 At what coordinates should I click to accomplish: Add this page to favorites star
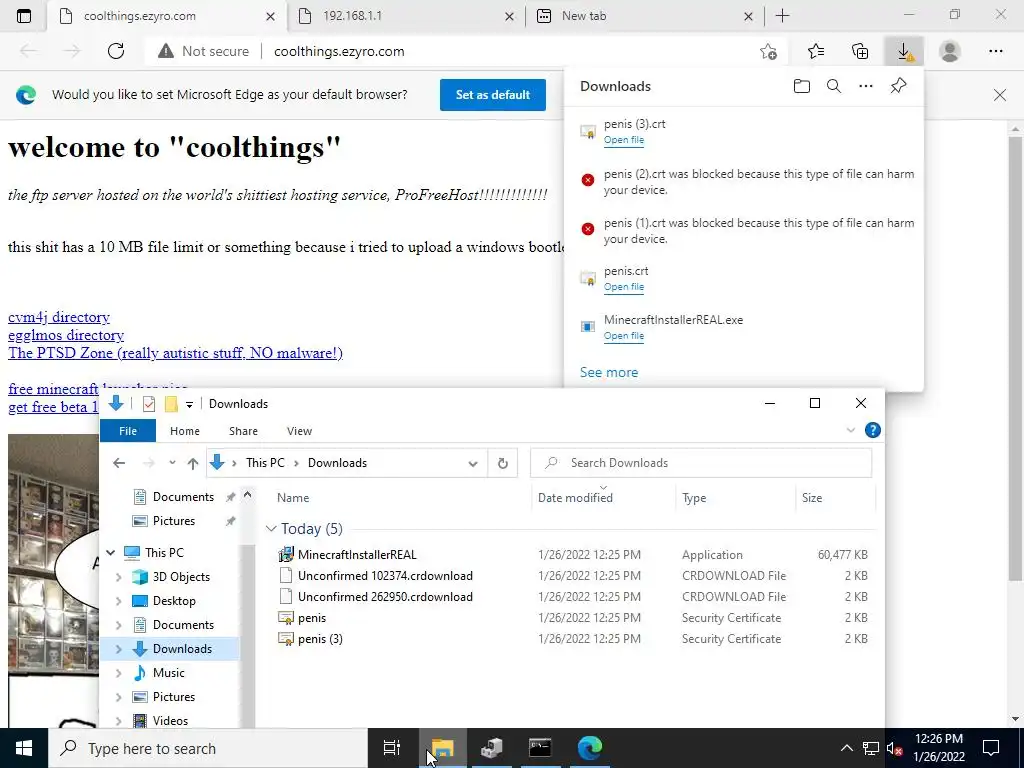point(769,52)
